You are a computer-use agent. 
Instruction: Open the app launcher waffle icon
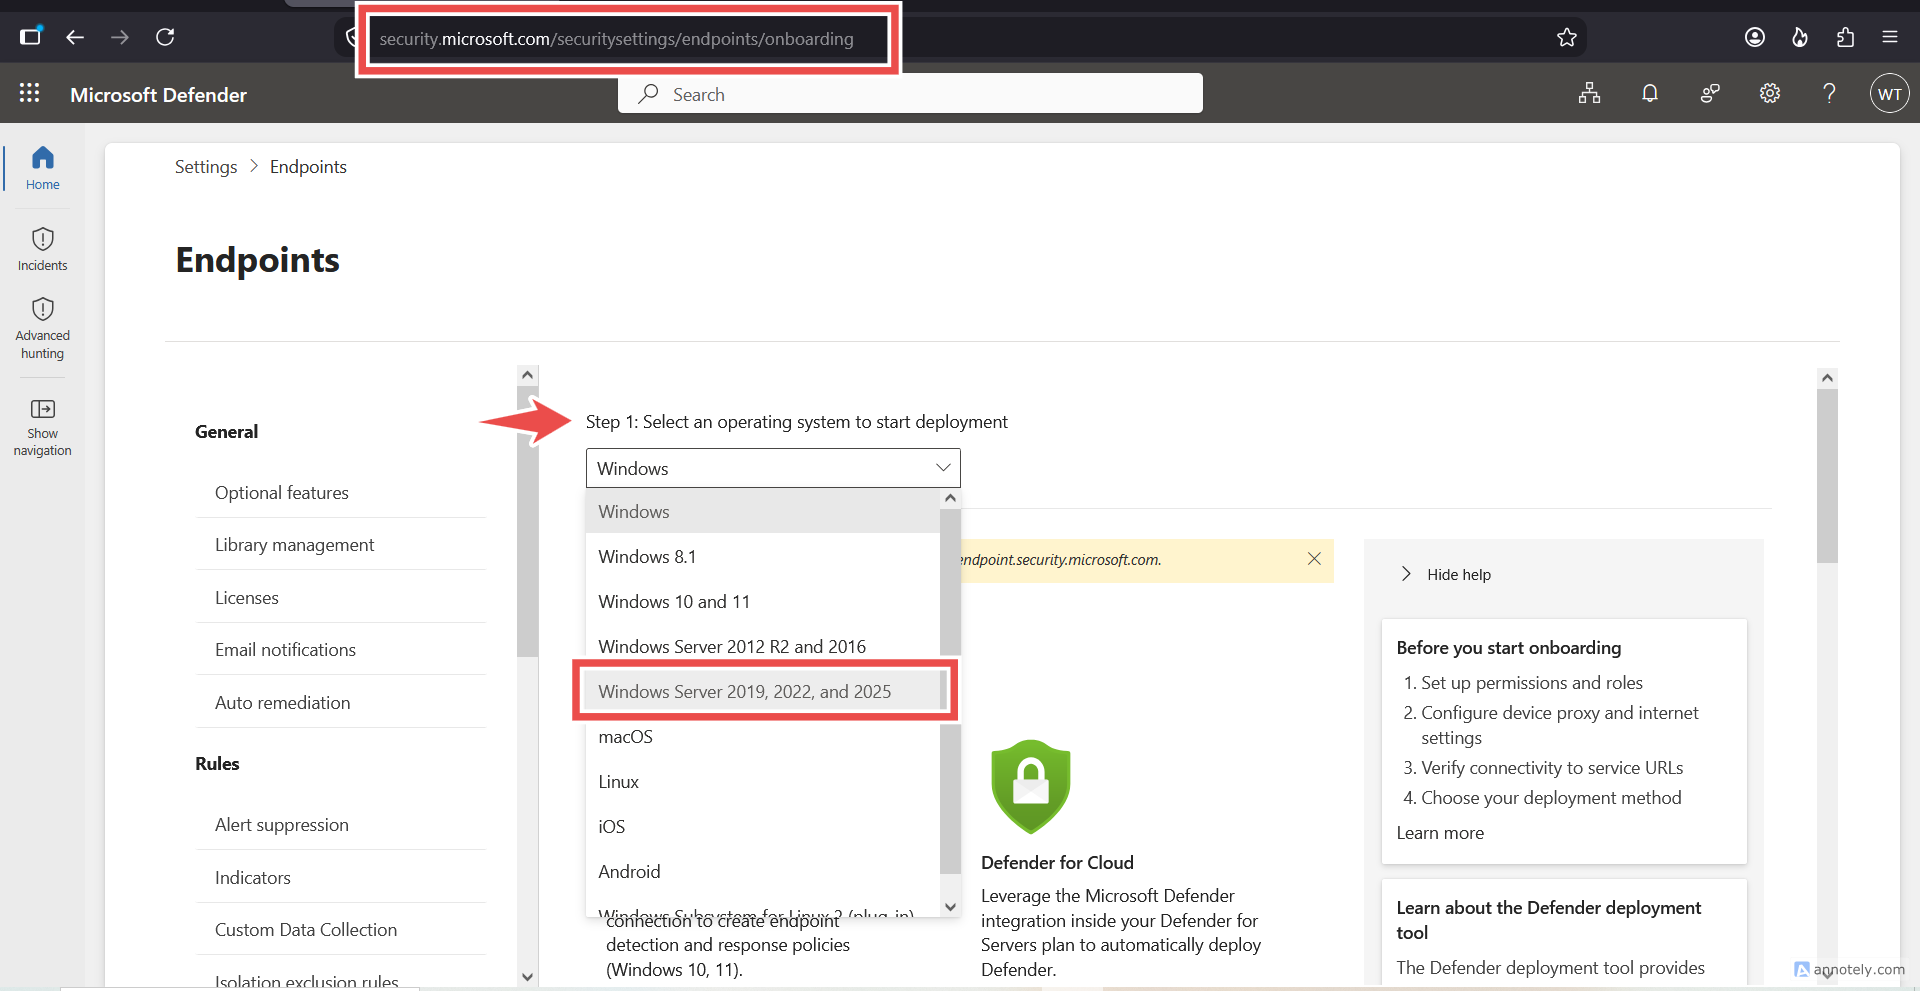pos(30,93)
